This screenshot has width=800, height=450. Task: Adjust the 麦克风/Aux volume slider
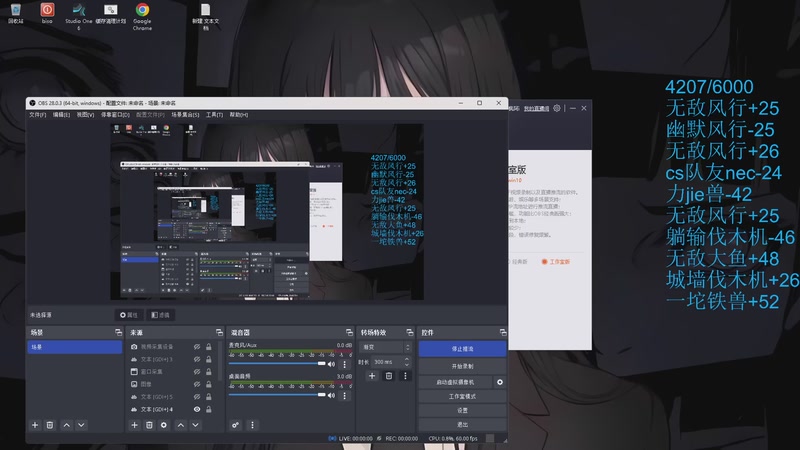[277, 364]
